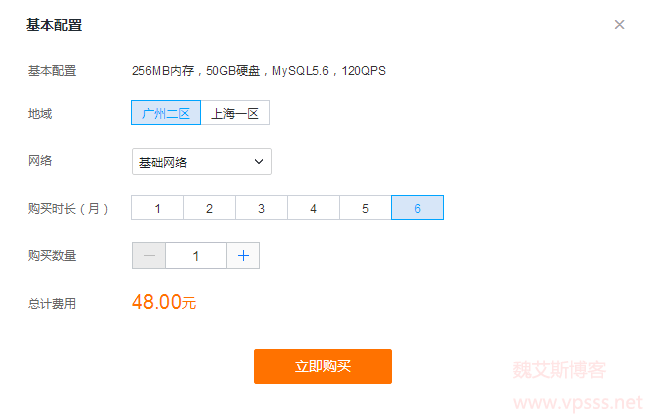The image size is (646, 419).
Task: Choose a 6 month purchase duration
Action: [417, 208]
